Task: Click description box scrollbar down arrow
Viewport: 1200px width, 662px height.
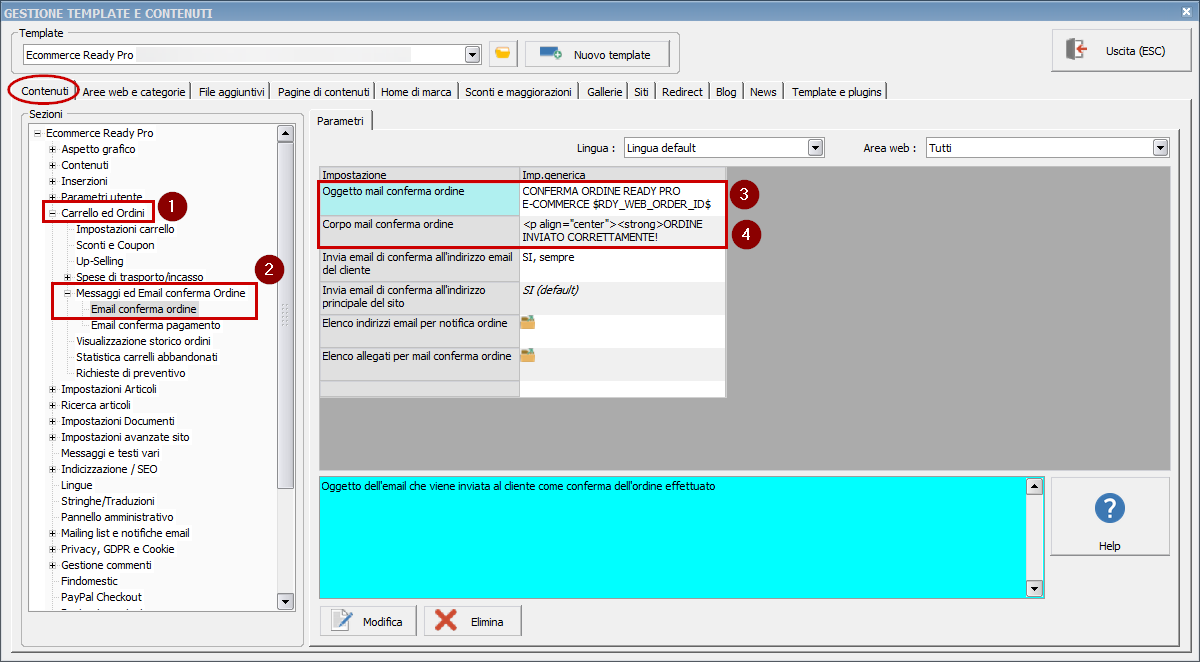Action: (1035, 589)
